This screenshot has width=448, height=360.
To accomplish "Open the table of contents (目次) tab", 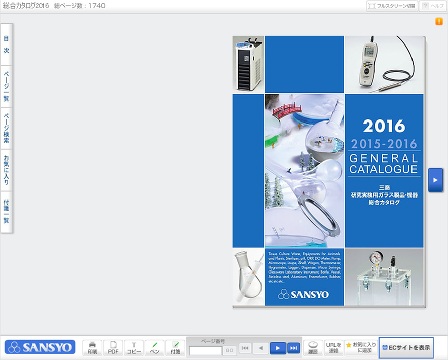I will [x=6, y=44].
